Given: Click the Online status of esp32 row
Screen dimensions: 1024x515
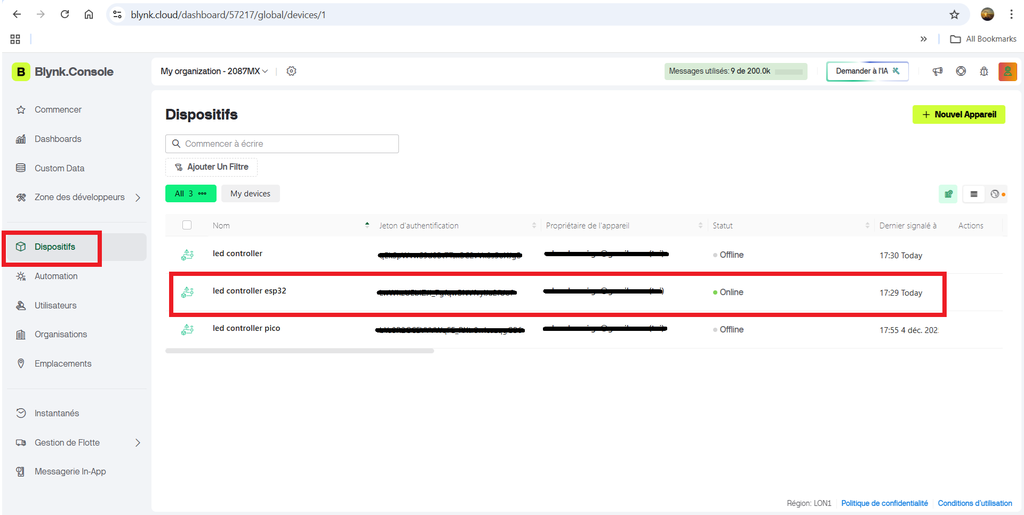Looking at the screenshot, I should [728, 292].
